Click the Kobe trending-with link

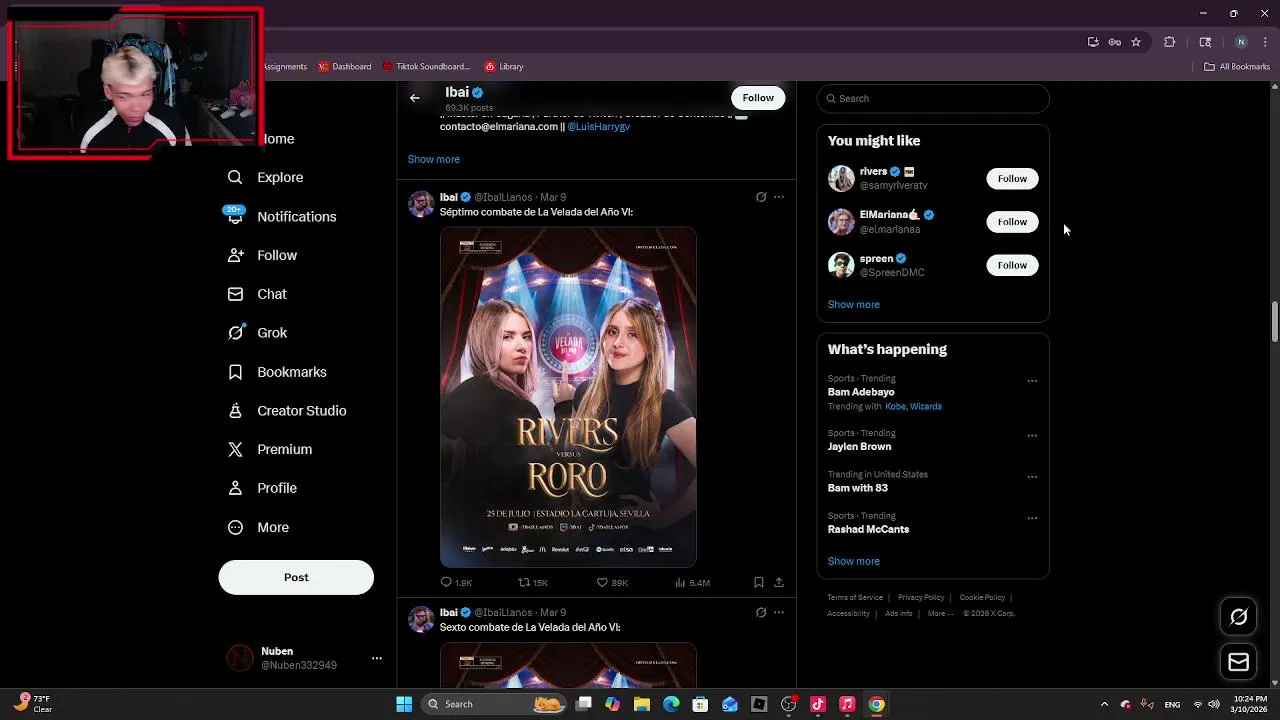click(x=896, y=407)
